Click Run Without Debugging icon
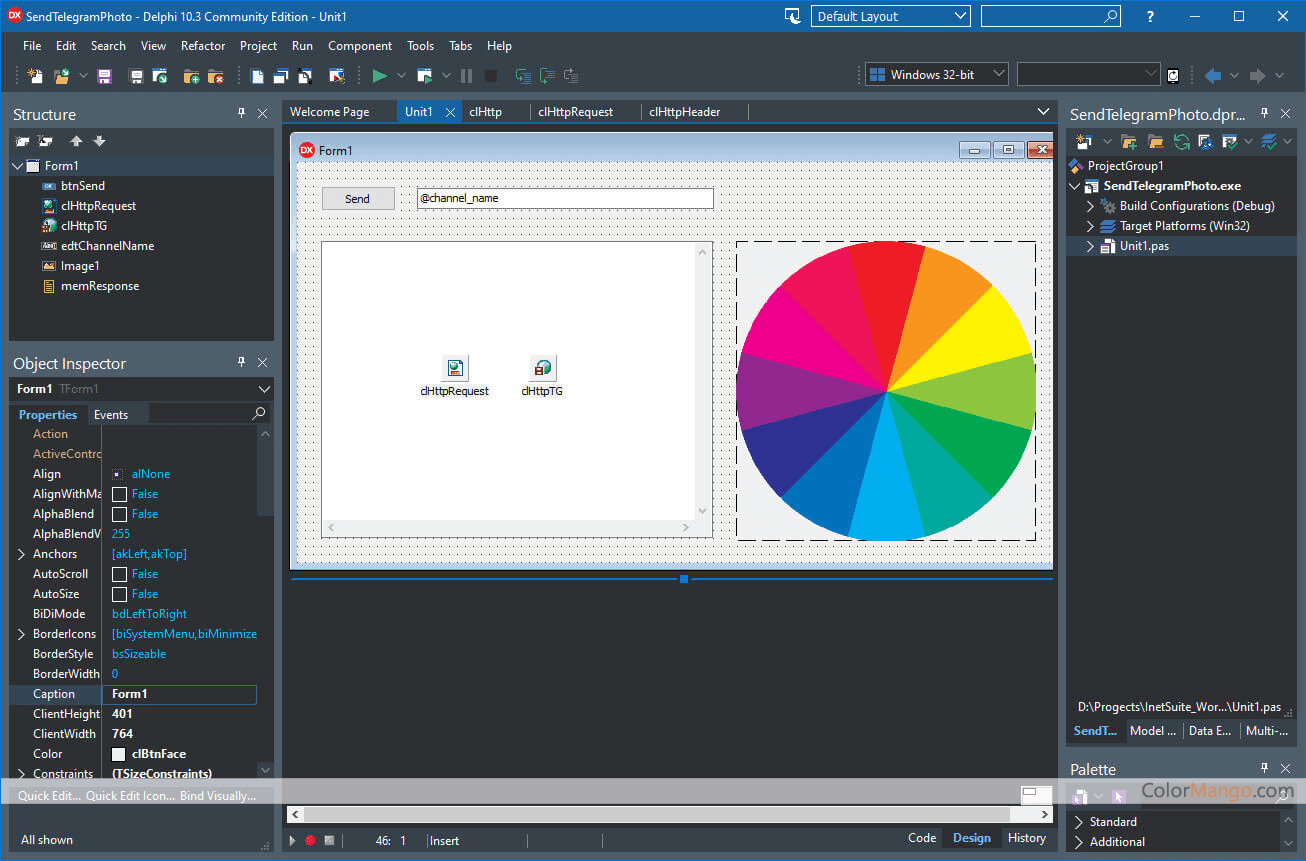Screen dimensions: 1306x861 (425, 76)
